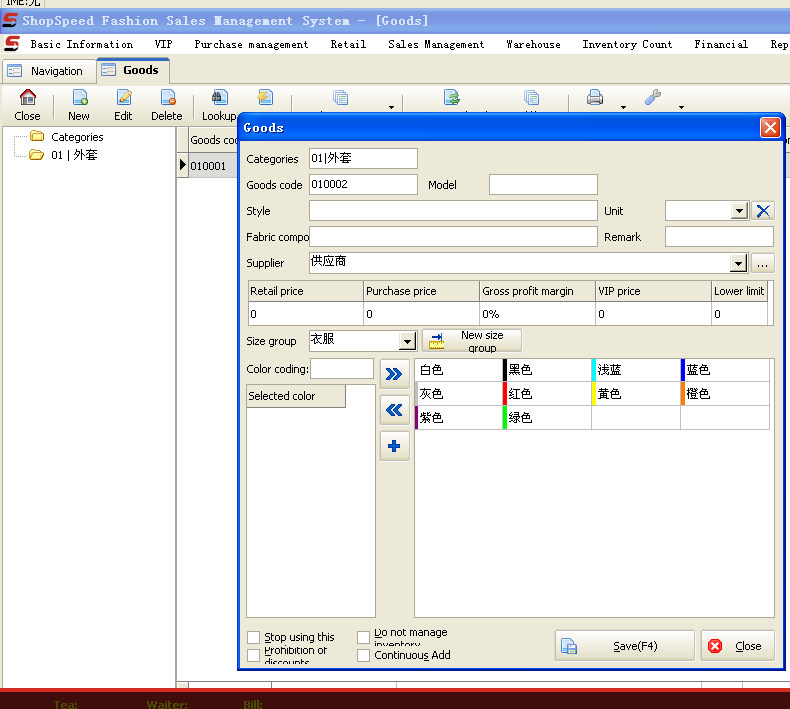Viewport: 790px width, 709px height.
Task: Open the wrench toolbar dropdown arrow
Action: tap(681, 107)
